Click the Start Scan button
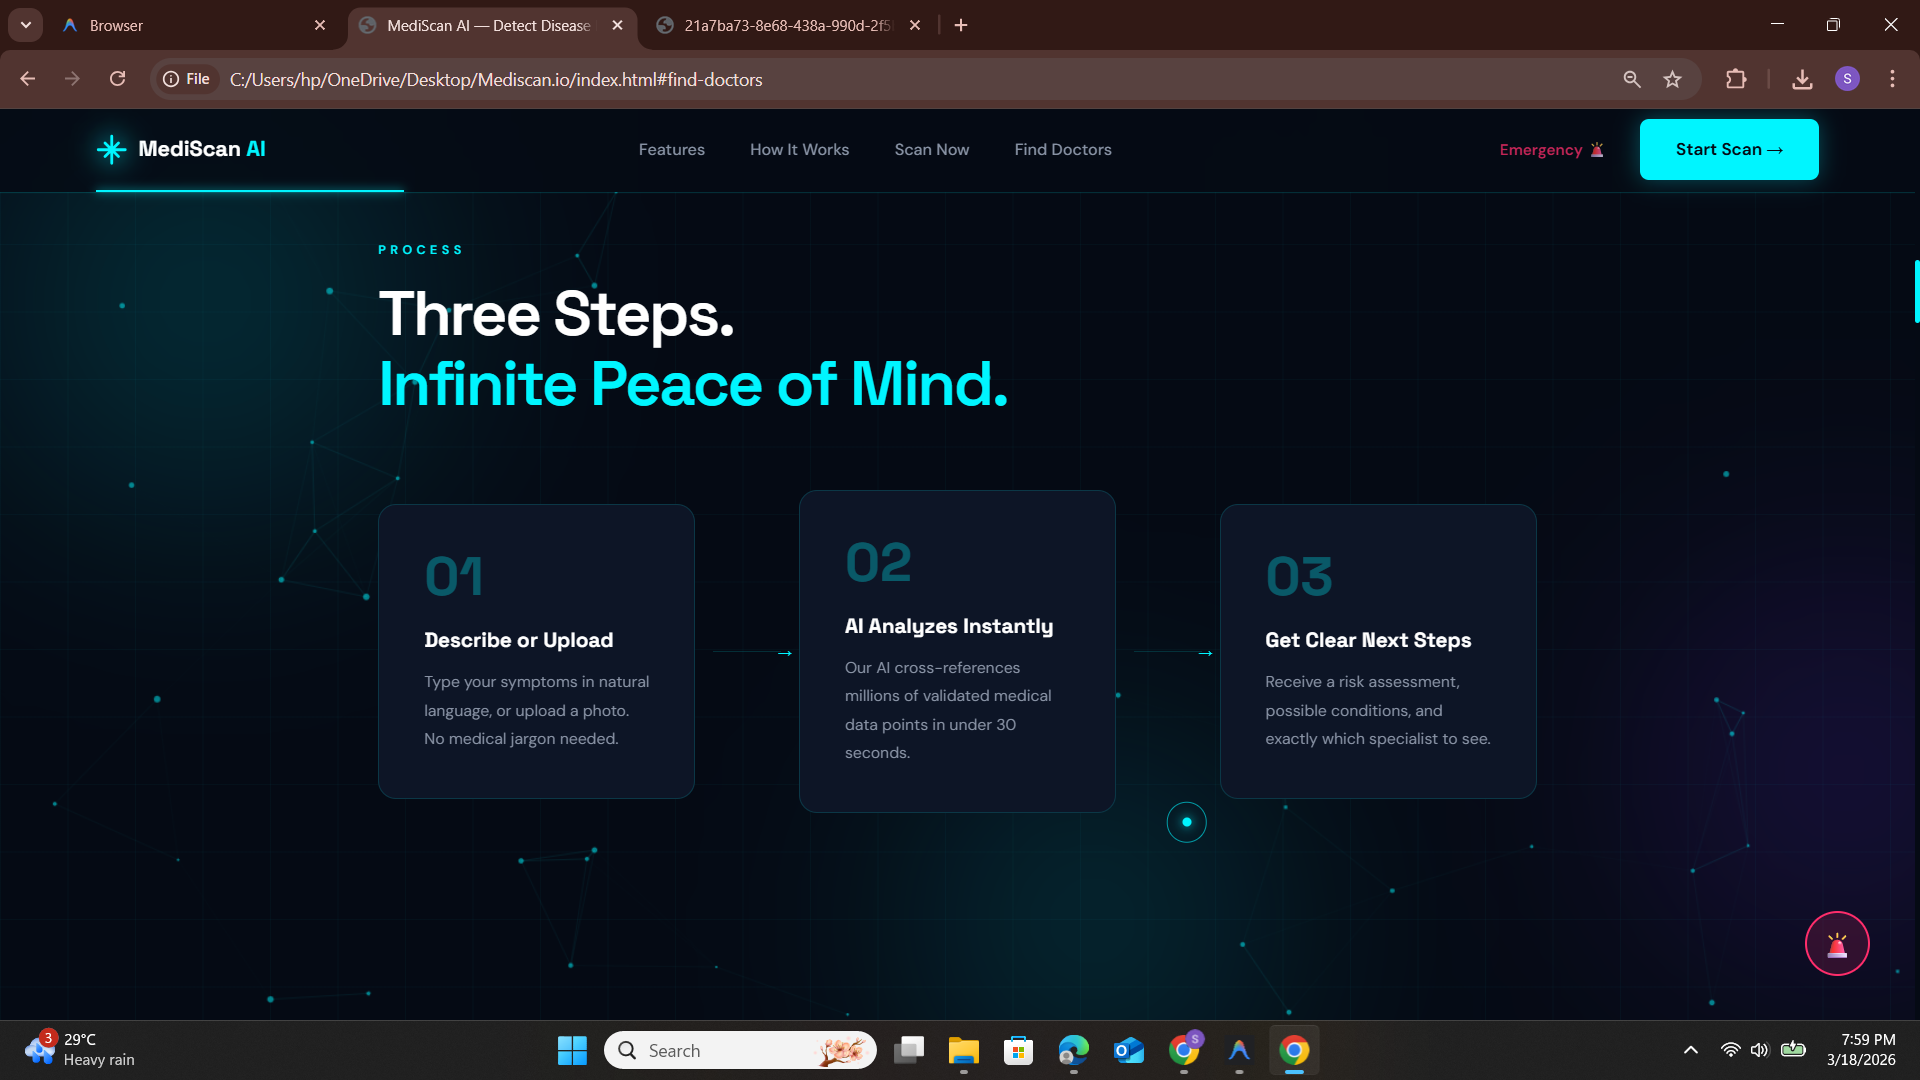Image resolution: width=1920 pixels, height=1080 pixels. 1728,150
